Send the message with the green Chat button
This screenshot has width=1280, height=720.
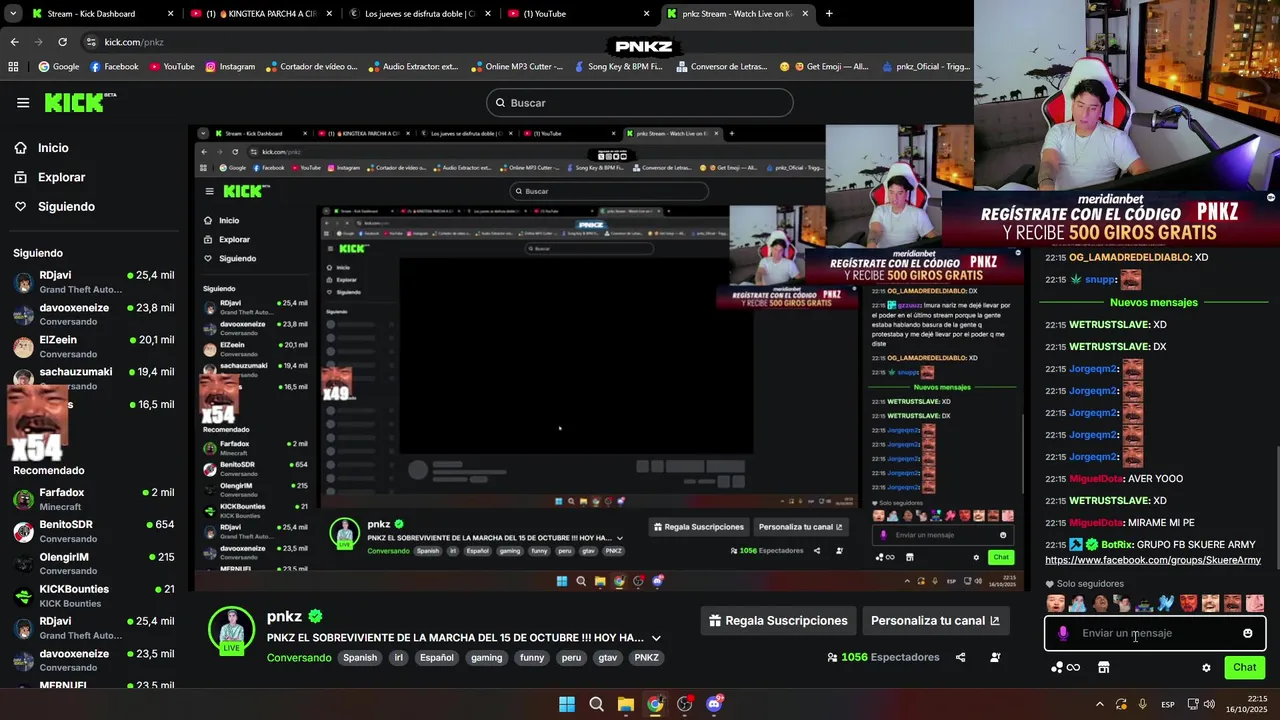(1244, 667)
